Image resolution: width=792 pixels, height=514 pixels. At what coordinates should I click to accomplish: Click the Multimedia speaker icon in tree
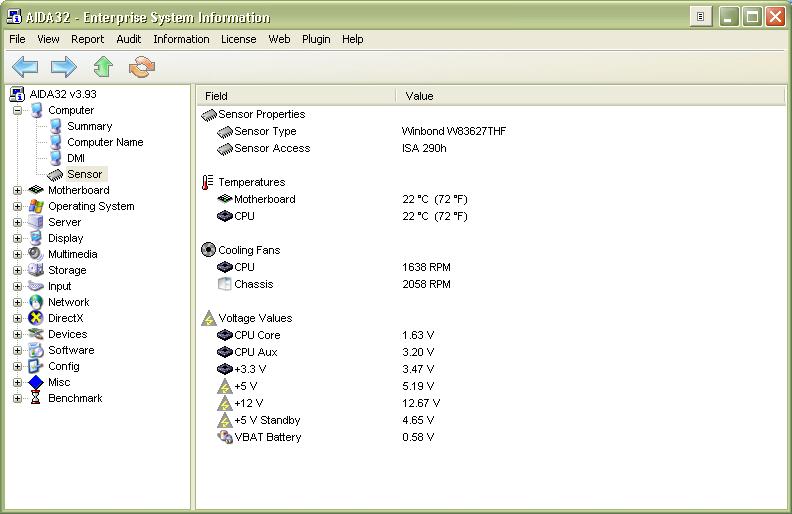tap(36, 254)
